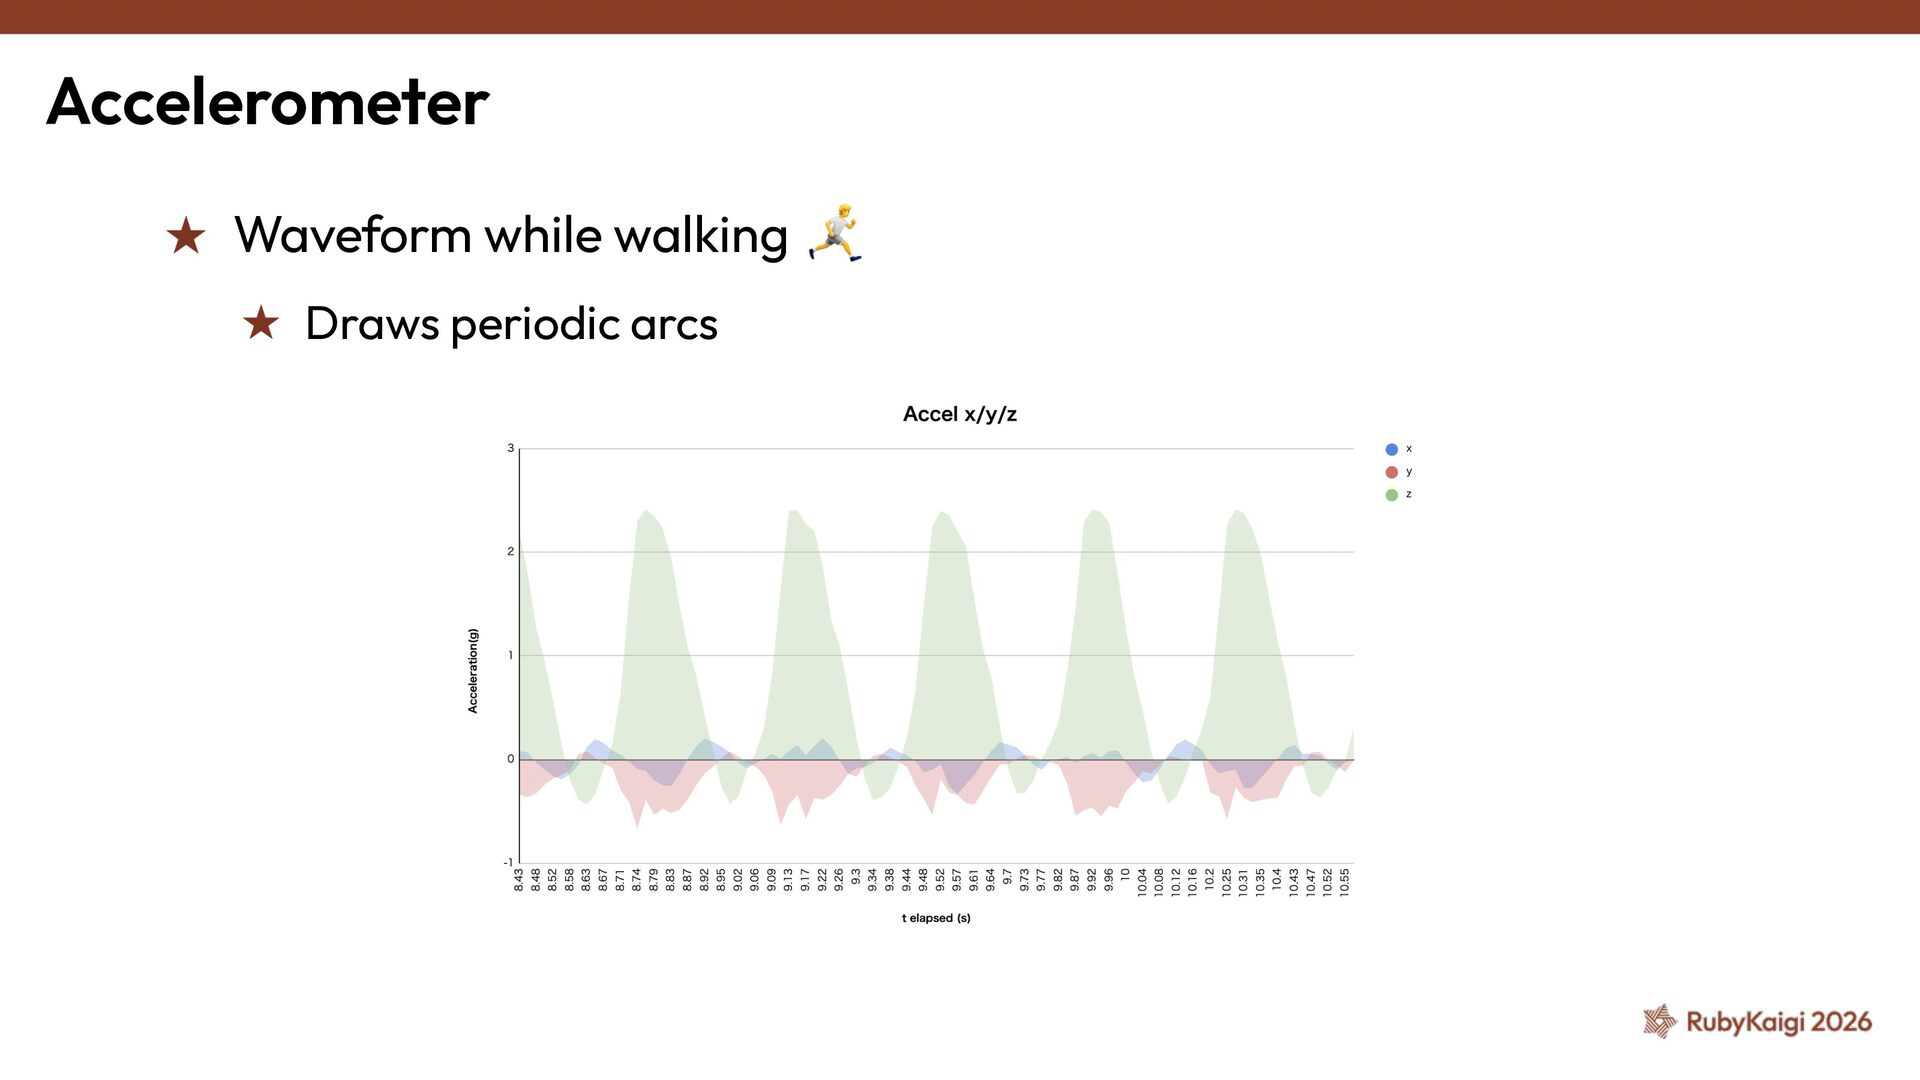Click the 10.55 x-axis tick label
Viewport: 1920px width, 1080px height.
(1345, 882)
